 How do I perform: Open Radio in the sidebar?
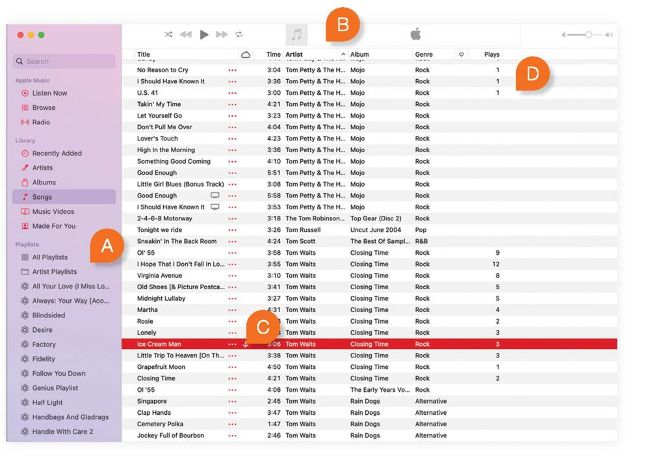40,122
